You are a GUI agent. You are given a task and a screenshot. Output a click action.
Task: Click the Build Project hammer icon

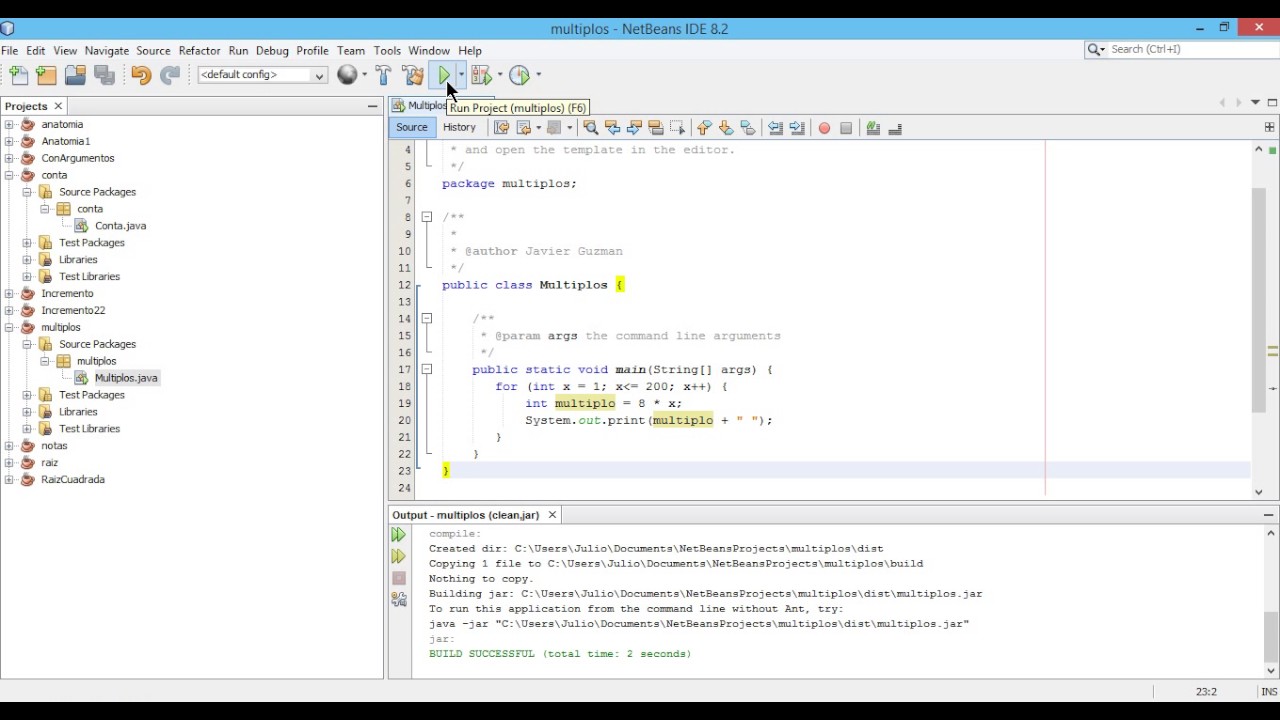[x=383, y=75]
